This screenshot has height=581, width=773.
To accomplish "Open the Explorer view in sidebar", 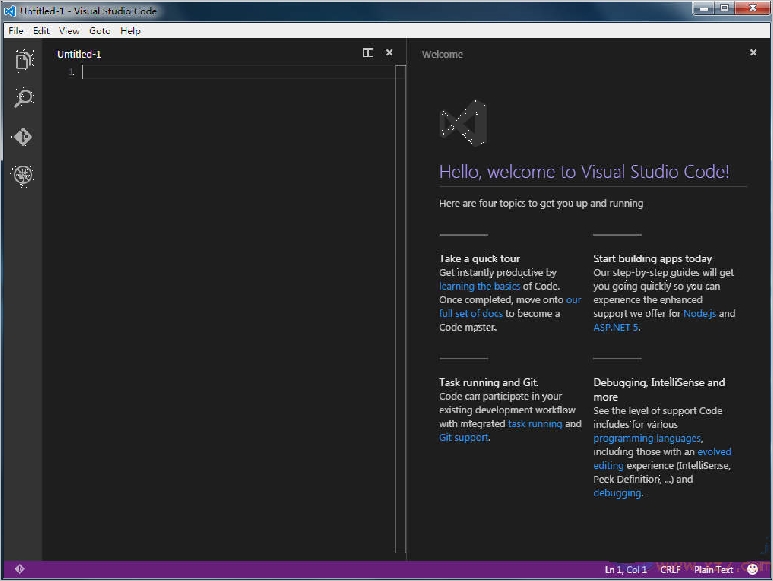I will 24,60.
